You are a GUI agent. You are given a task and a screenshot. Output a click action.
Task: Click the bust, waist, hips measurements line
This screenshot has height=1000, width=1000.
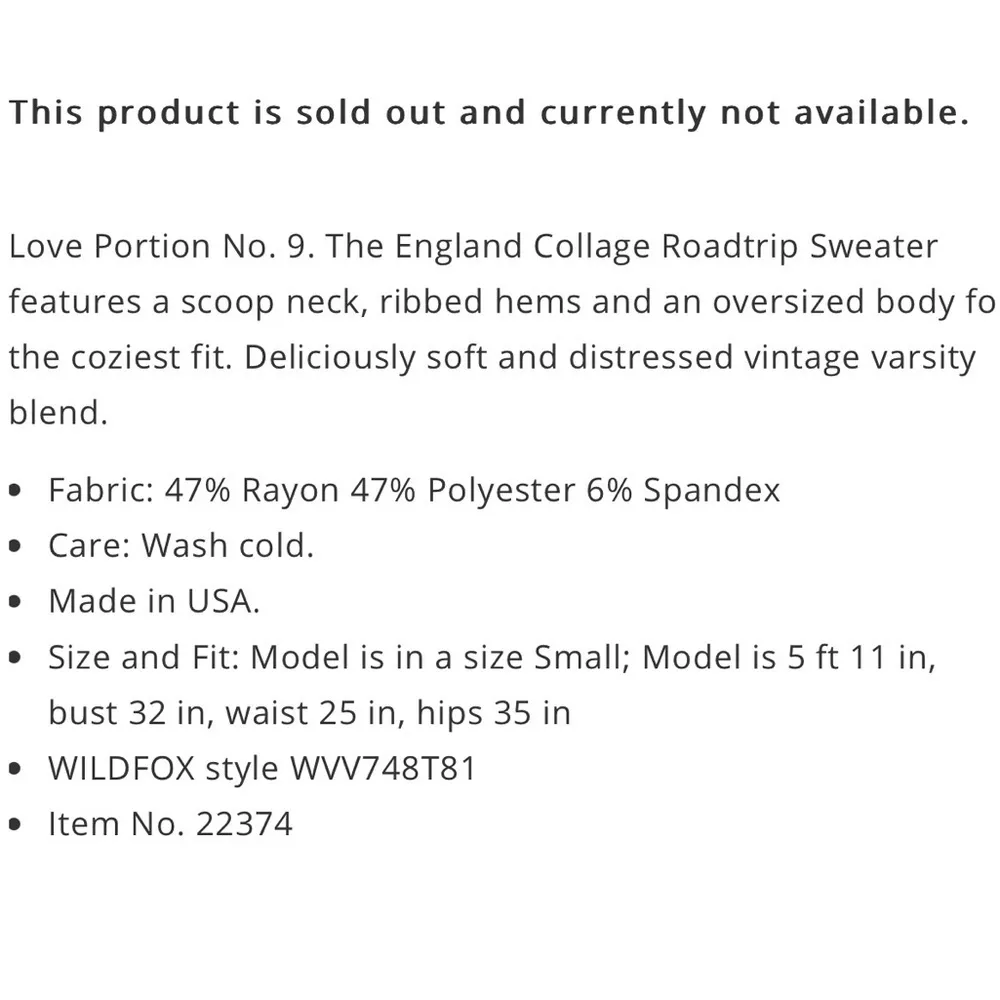point(309,713)
